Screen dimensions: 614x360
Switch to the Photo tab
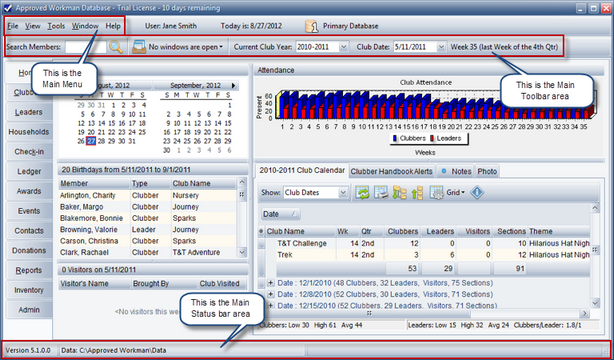pos(487,172)
